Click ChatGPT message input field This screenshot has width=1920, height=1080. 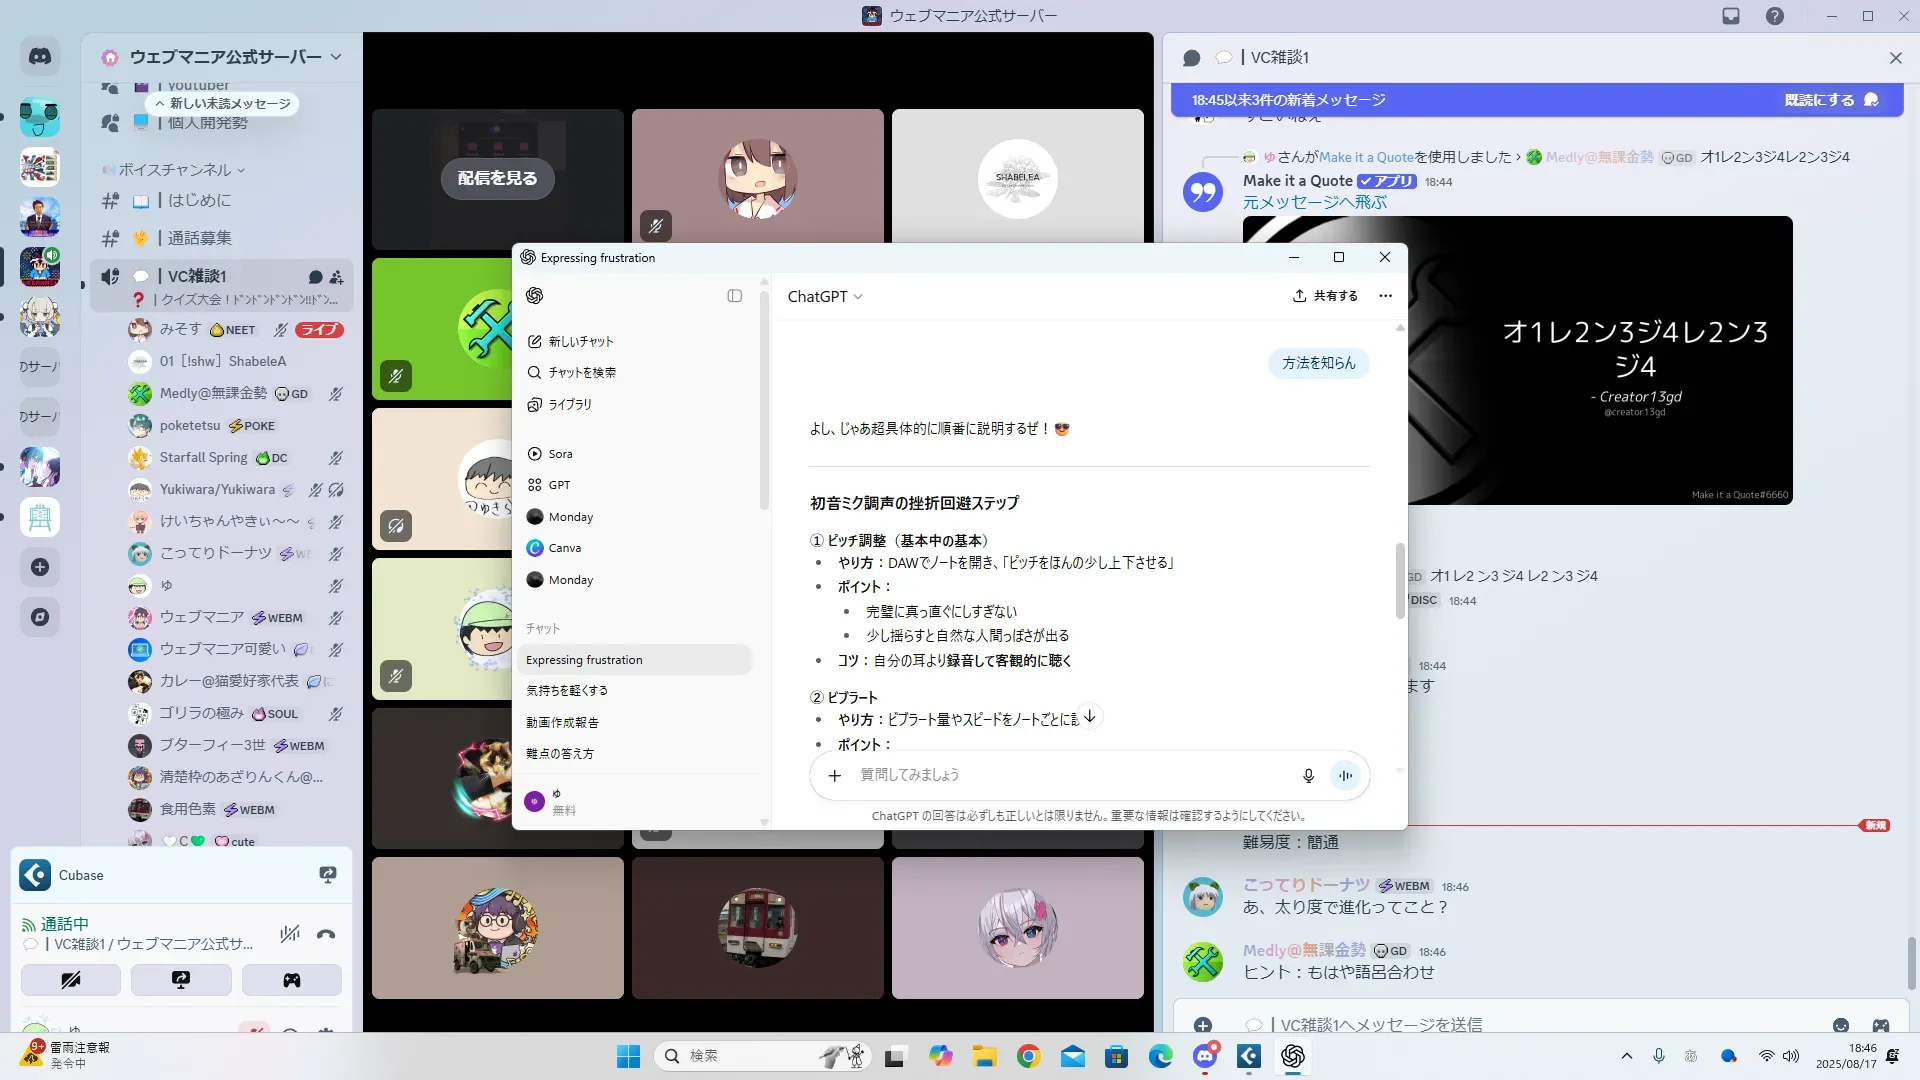1070,775
